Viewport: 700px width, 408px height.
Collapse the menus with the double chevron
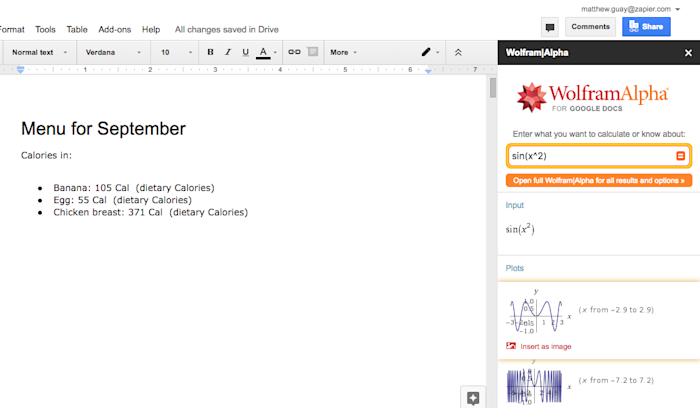(458, 52)
